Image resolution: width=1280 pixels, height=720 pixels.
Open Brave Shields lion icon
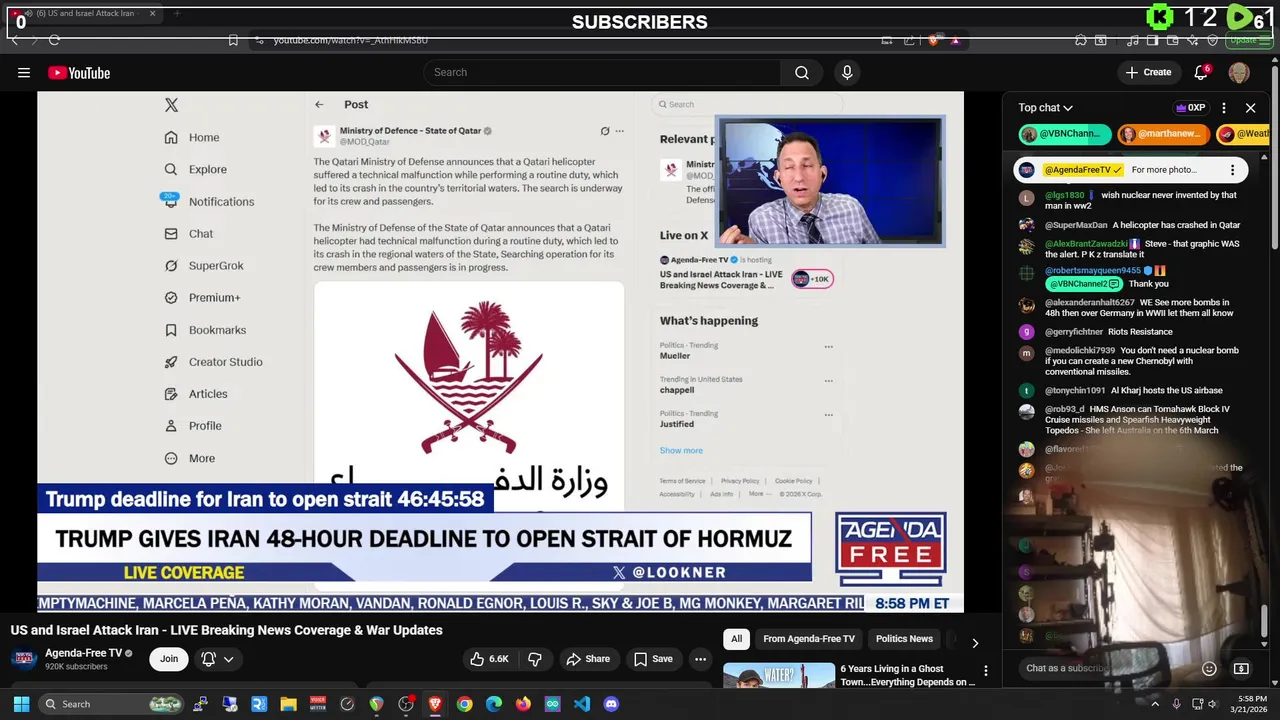click(x=934, y=40)
